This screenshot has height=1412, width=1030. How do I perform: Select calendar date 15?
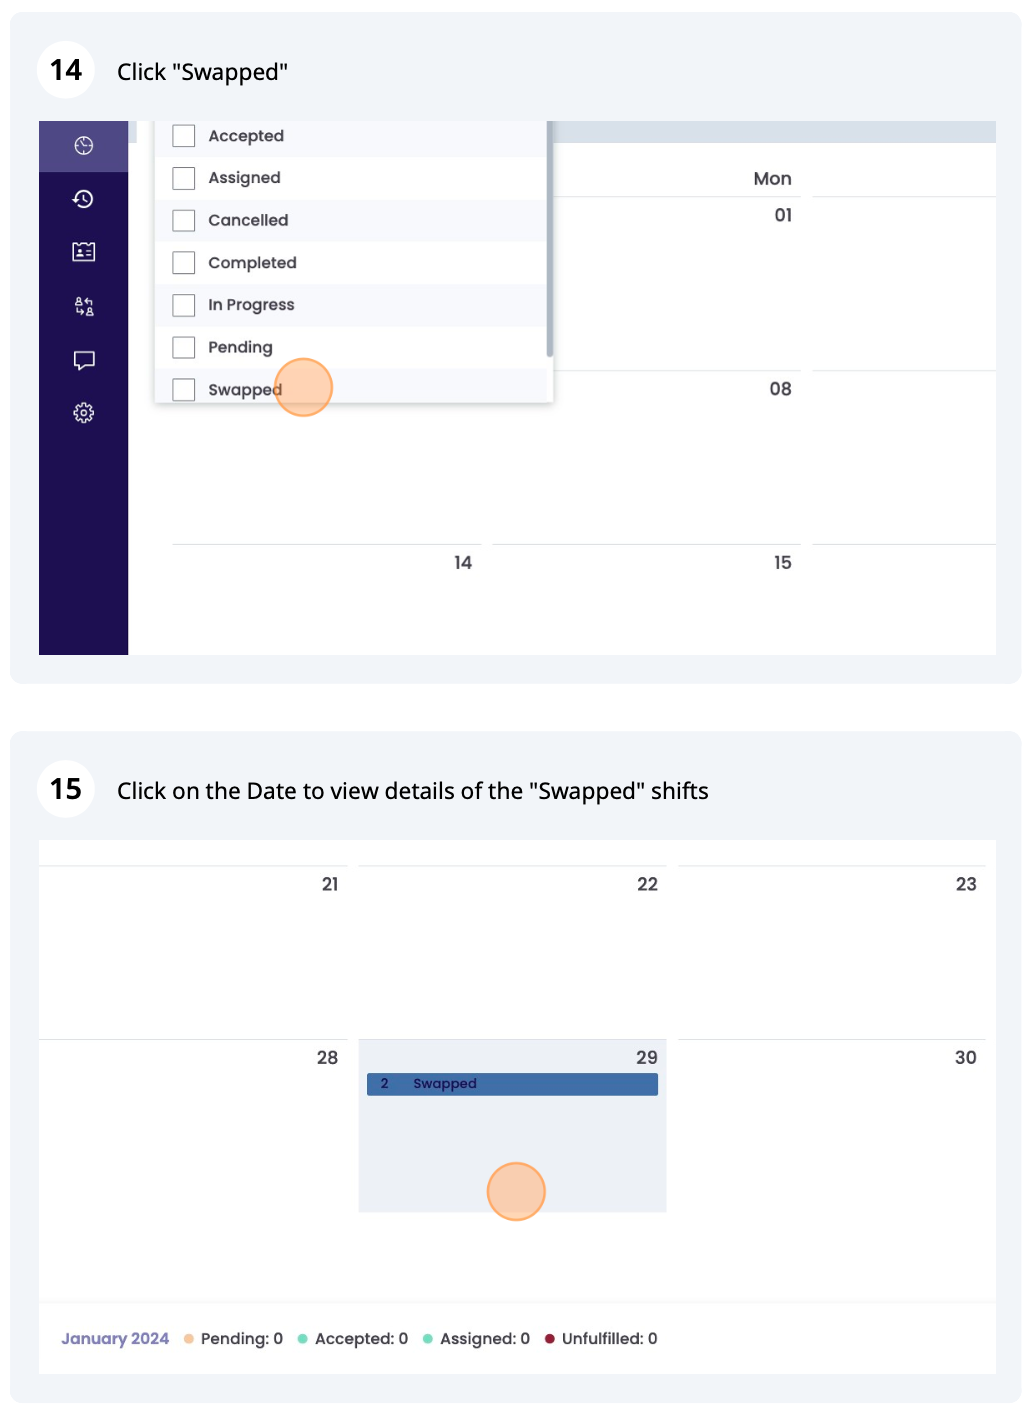[x=782, y=563]
